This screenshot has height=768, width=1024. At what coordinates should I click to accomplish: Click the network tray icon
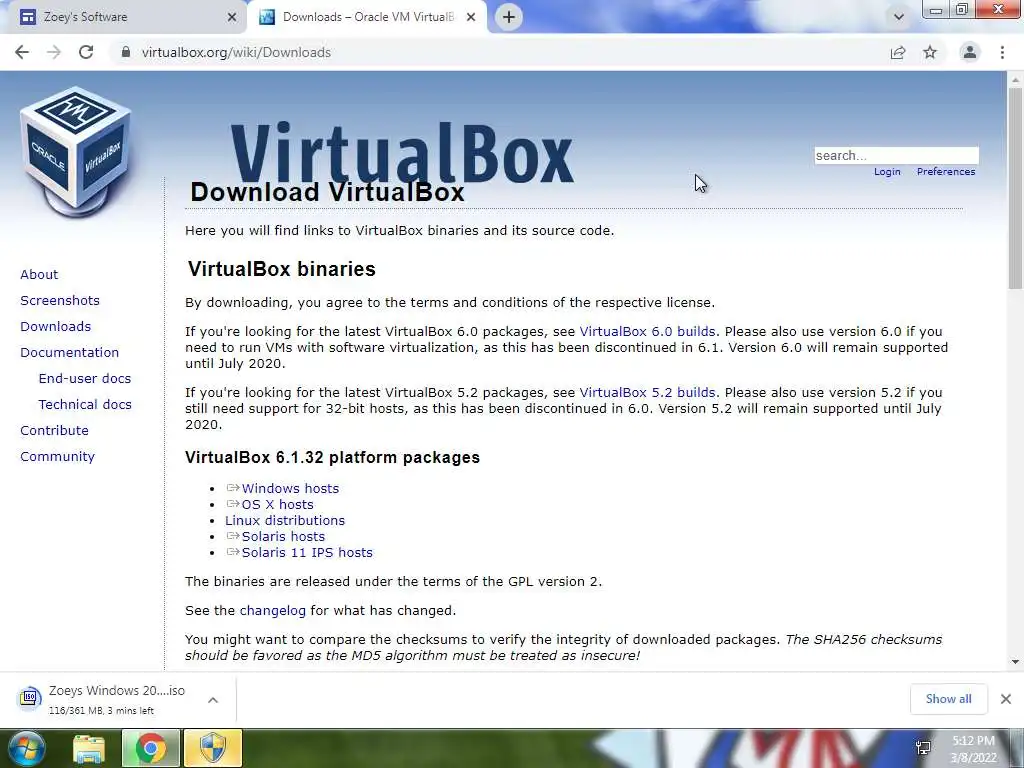[x=923, y=748]
